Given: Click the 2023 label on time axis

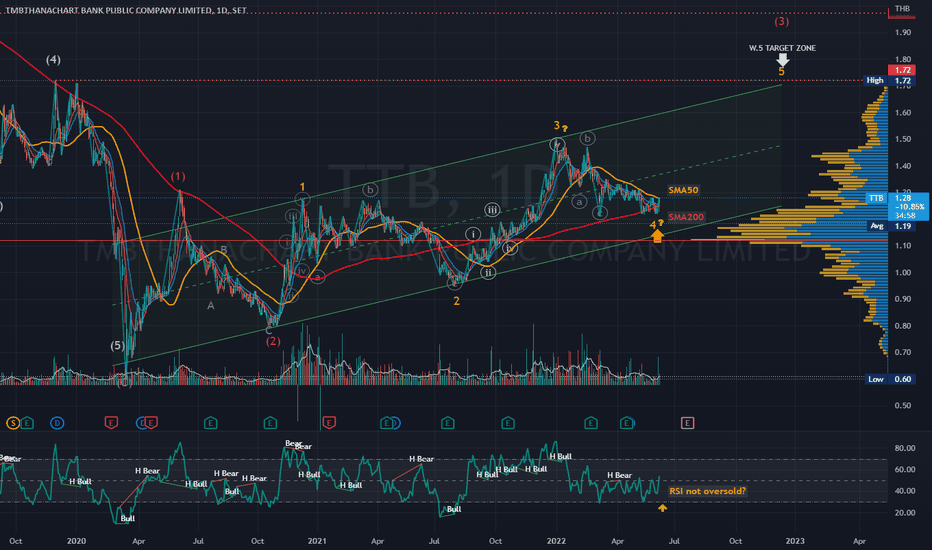Looking at the screenshot, I should (795, 541).
